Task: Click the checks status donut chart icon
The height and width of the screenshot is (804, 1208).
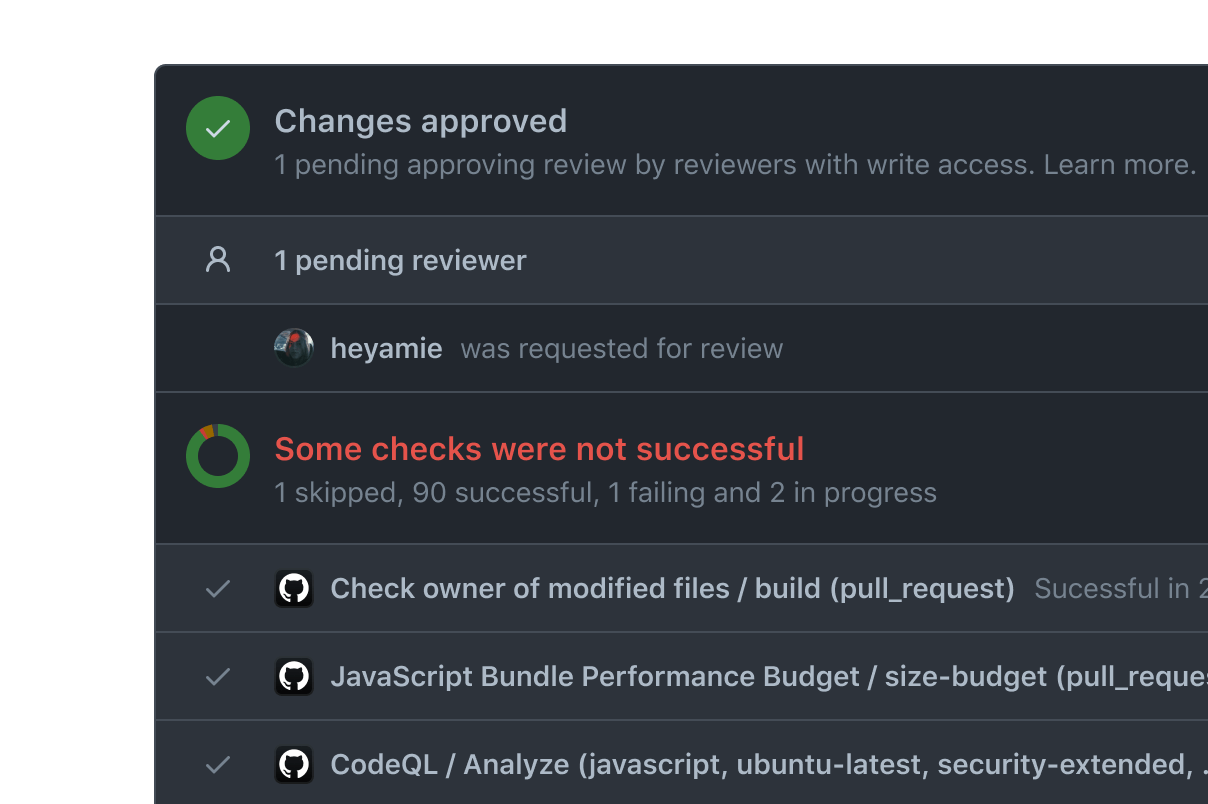Action: point(218,456)
